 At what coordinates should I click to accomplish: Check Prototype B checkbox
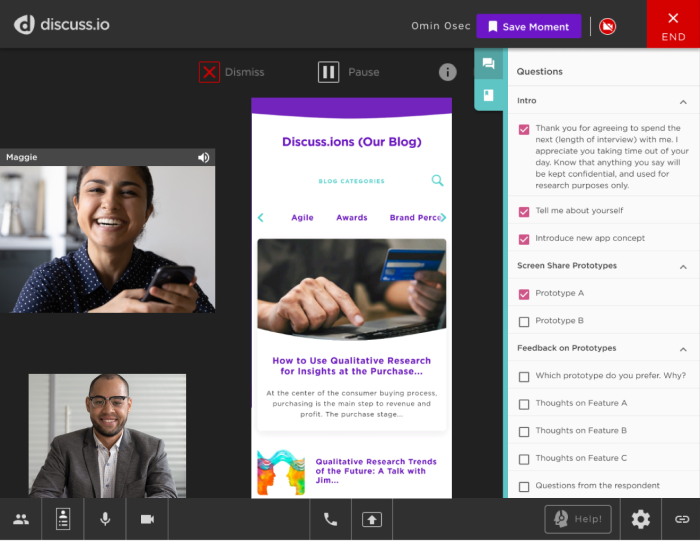(x=524, y=321)
